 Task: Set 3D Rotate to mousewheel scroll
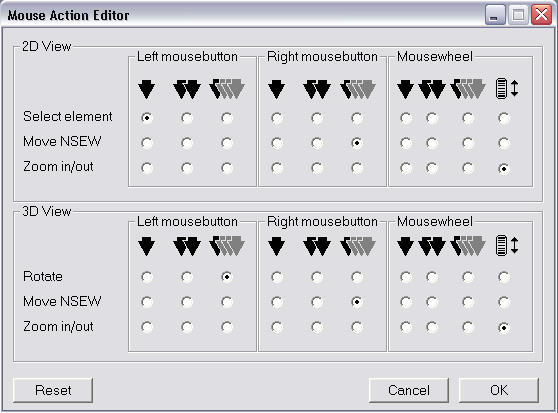point(504,277)
